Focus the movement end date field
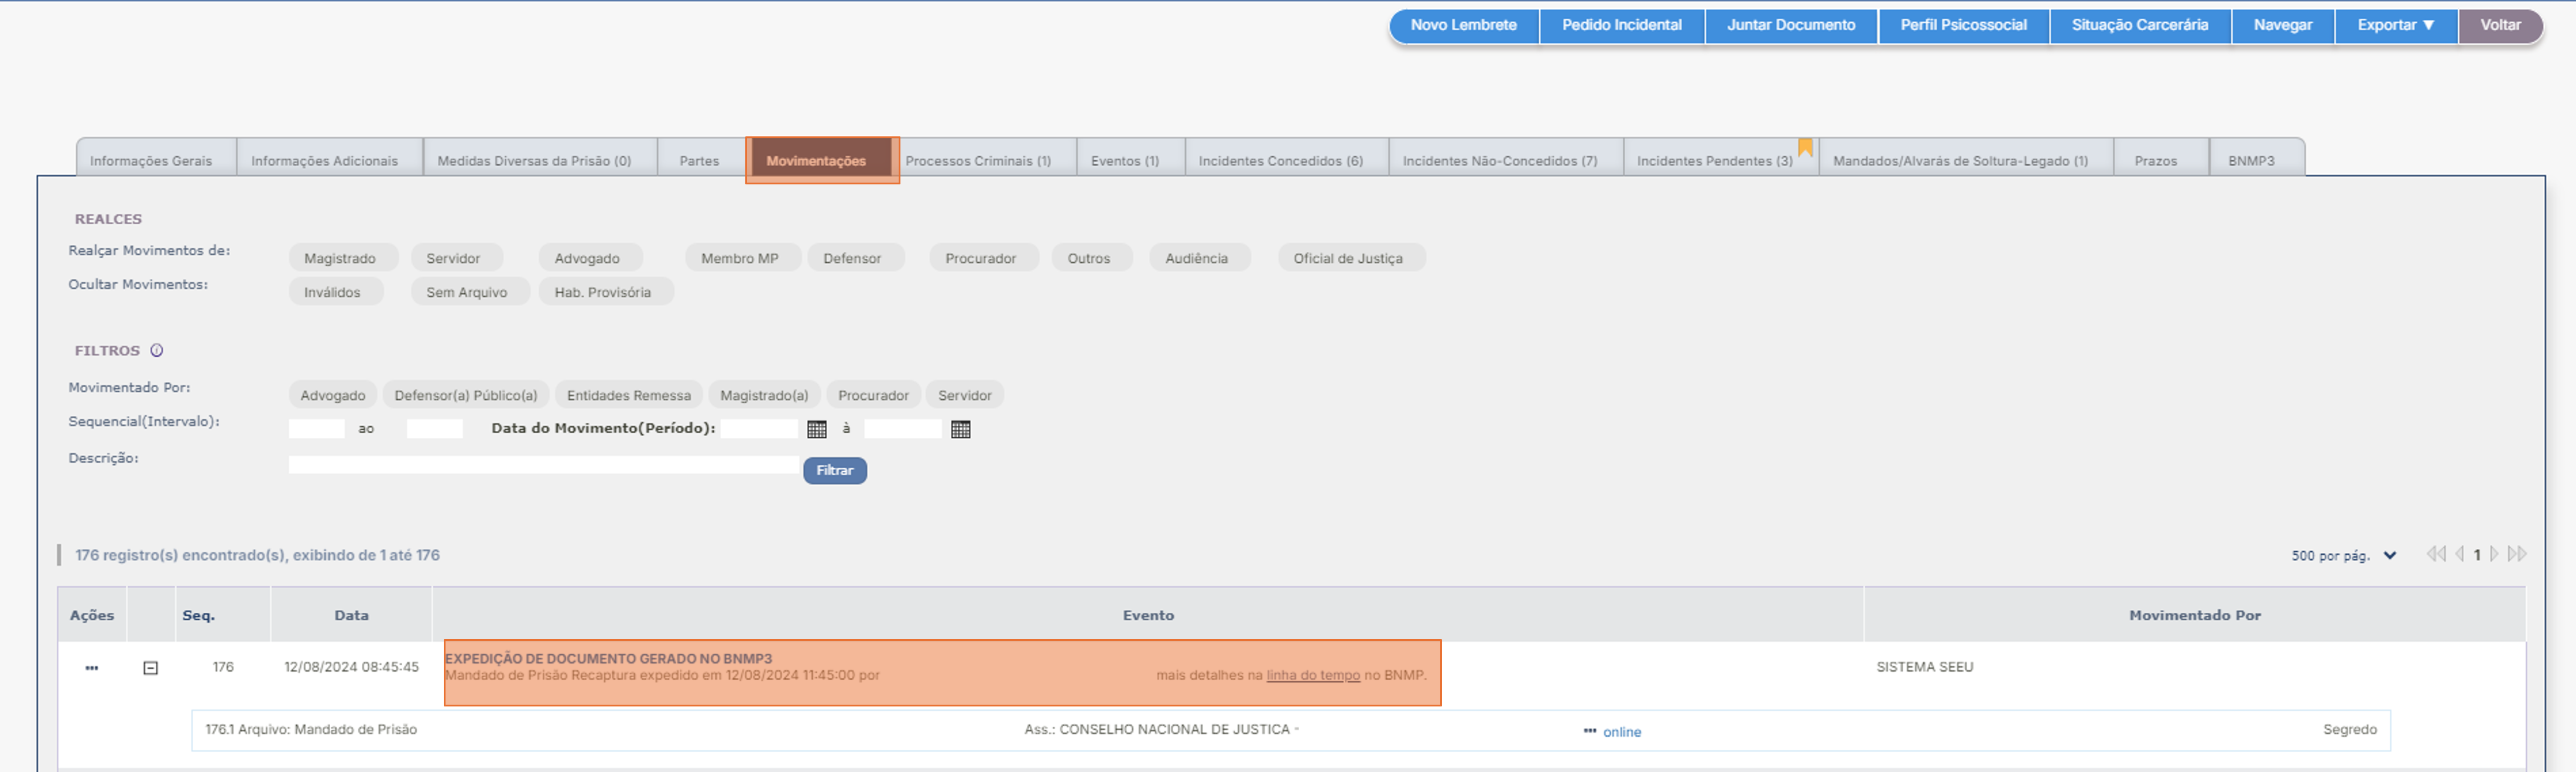Image resolution: width=2576 pixels, height=772 pixels. 903,429
